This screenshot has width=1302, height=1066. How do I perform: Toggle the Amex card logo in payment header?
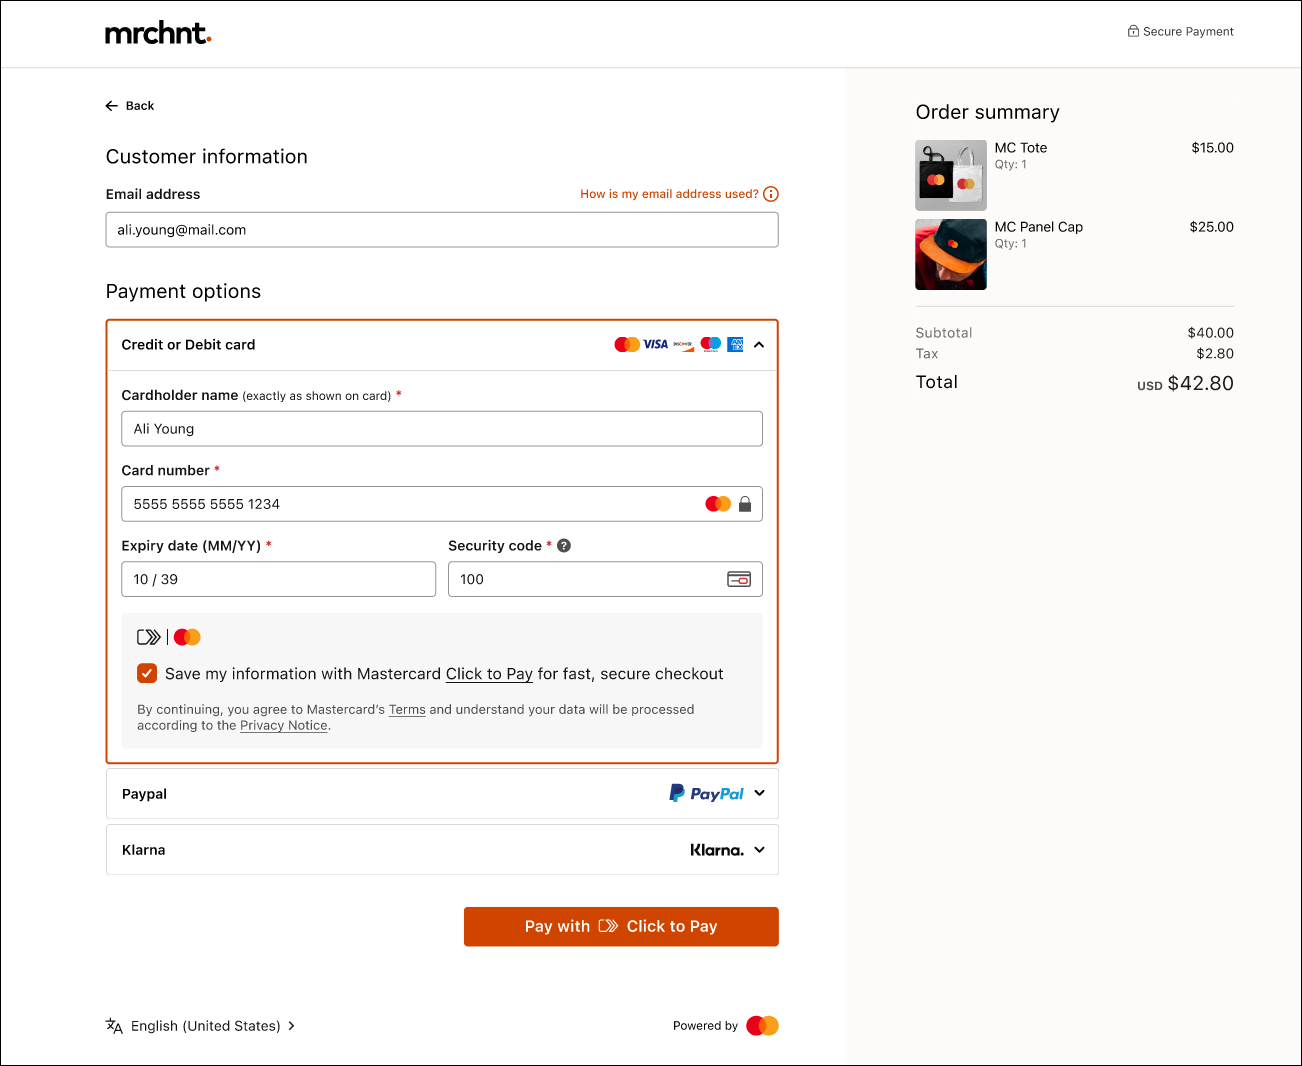(735, 343)
